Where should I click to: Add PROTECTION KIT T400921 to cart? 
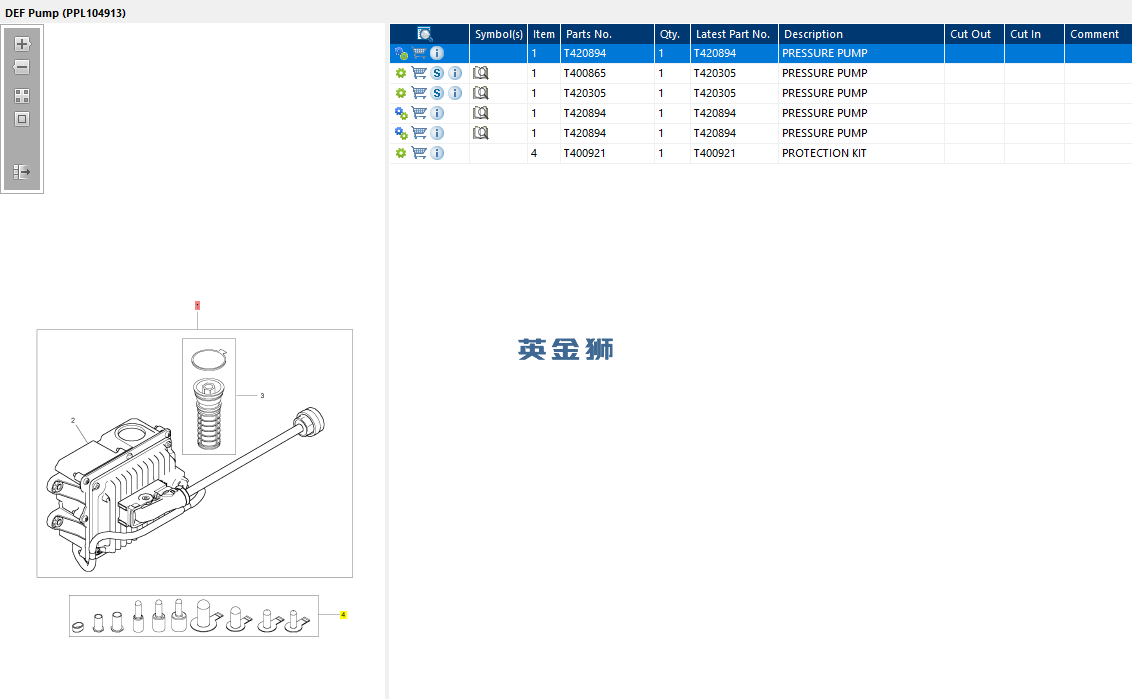(x=419, y=153)
